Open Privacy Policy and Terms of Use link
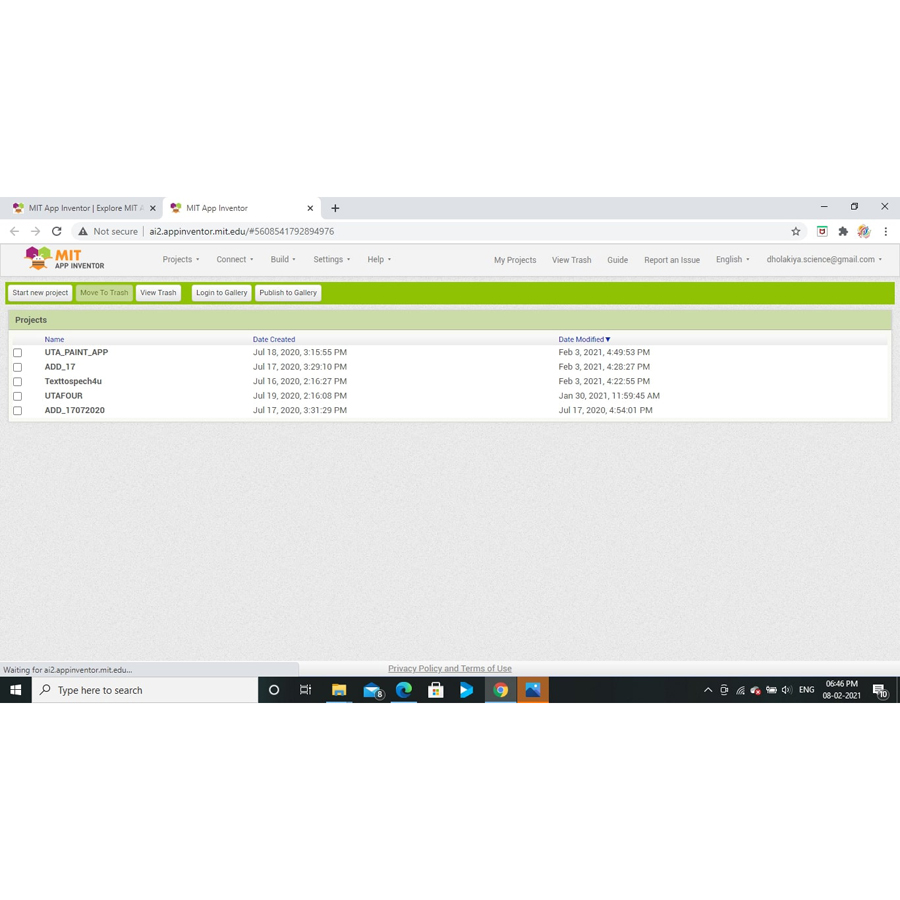 pos(449,669)
